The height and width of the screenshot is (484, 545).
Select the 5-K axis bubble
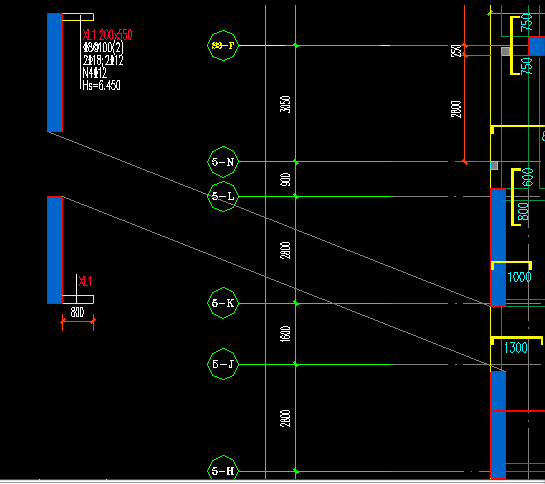(x=223, y=303)
